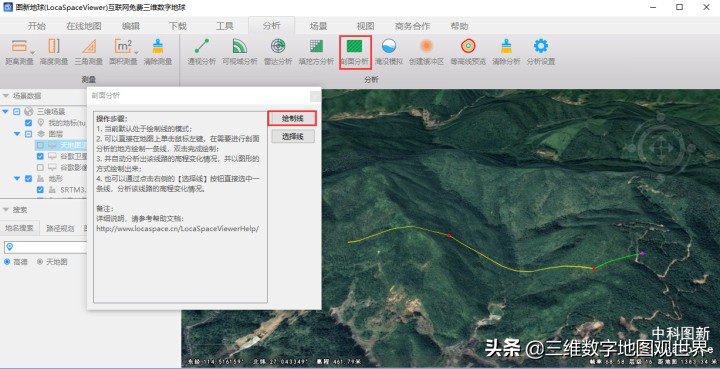This screenshot has width=720, height=369.
Task: Open the 面积测量 dropdown arrow
Action: pos(135,52)
